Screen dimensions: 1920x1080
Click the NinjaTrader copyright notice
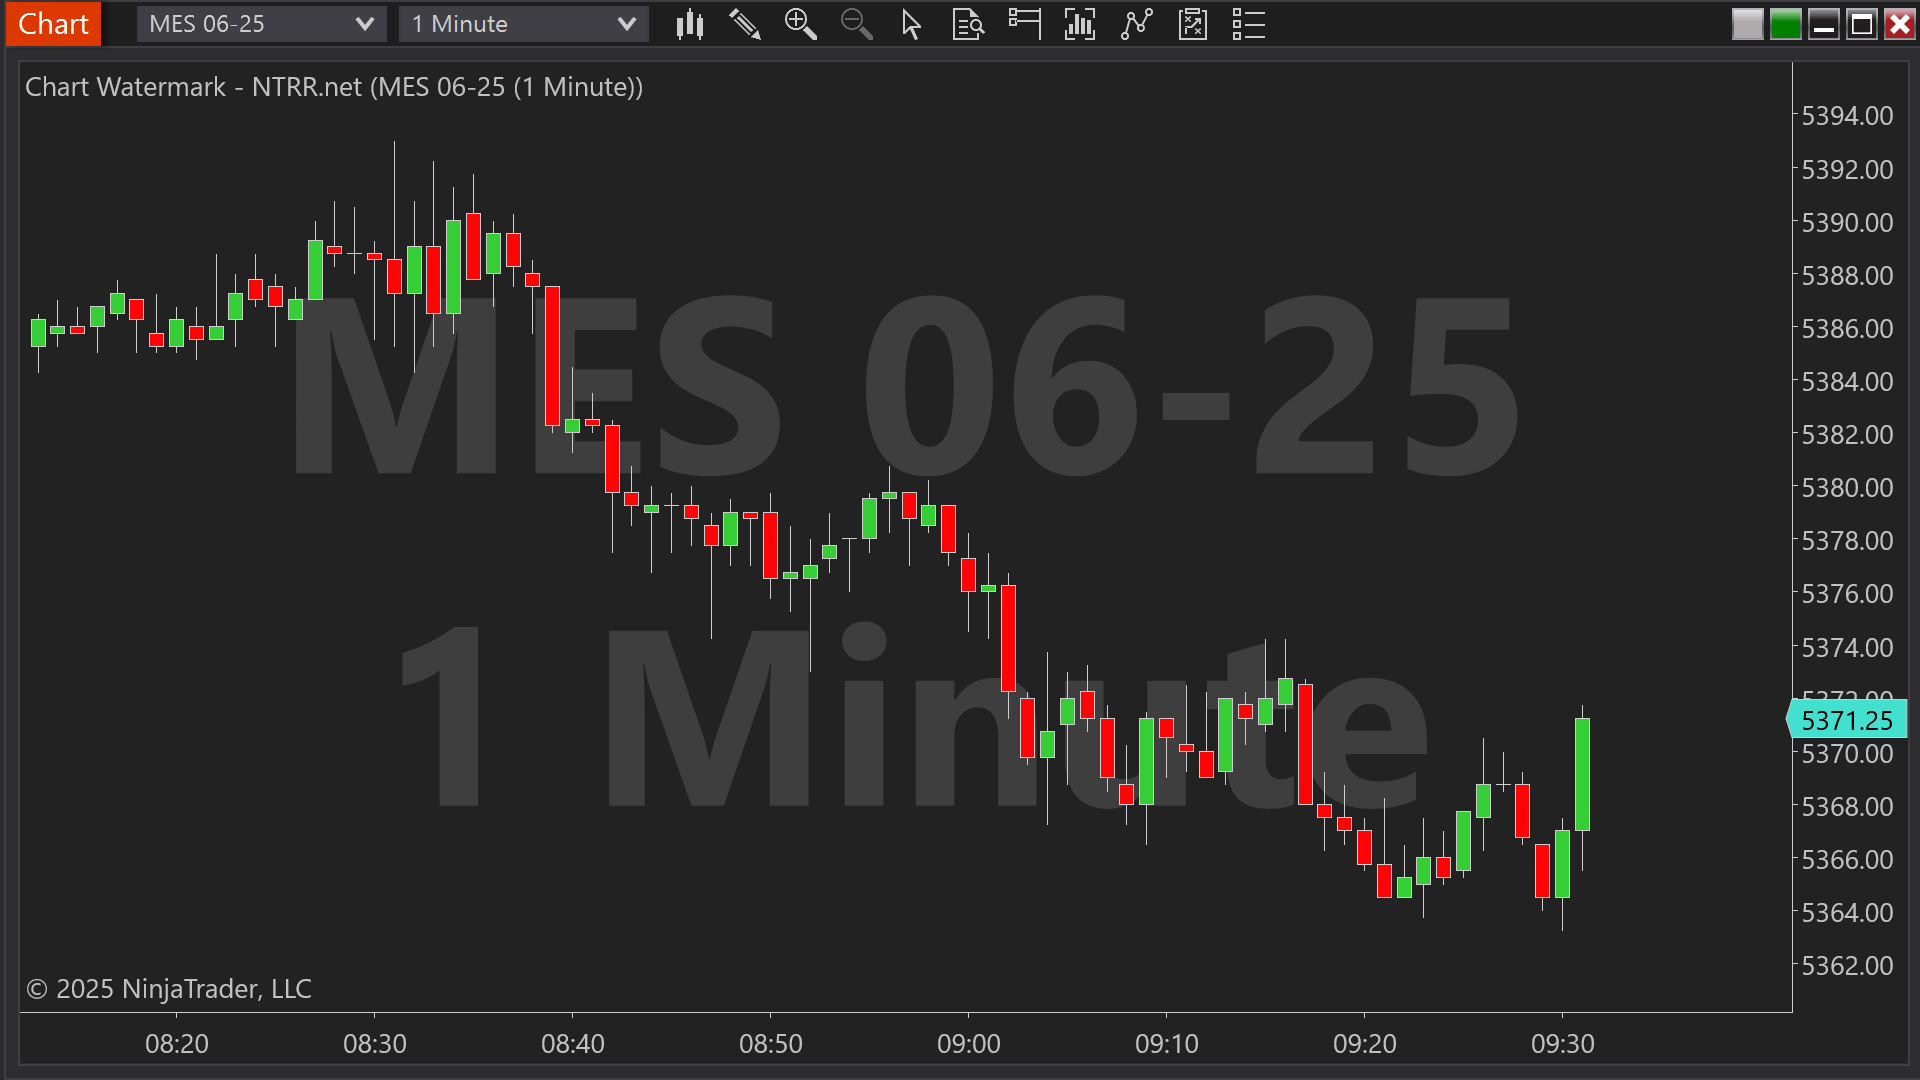click(x=167, y=989)
